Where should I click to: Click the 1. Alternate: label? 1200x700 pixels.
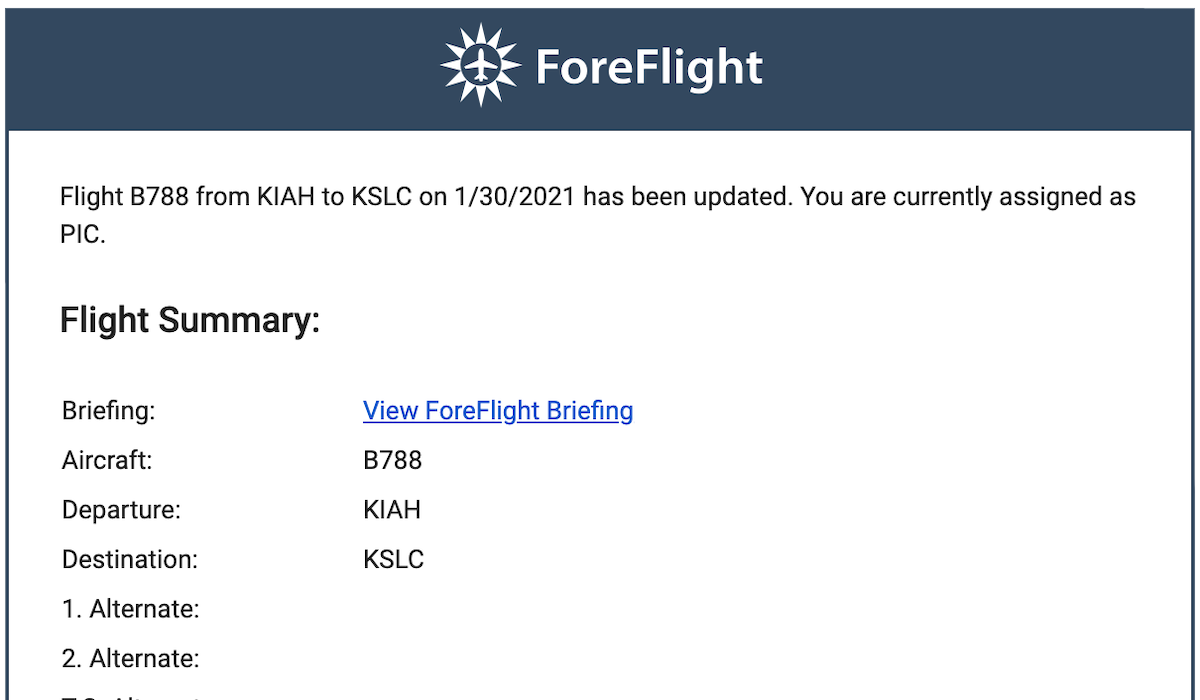(x=130, y=609)
